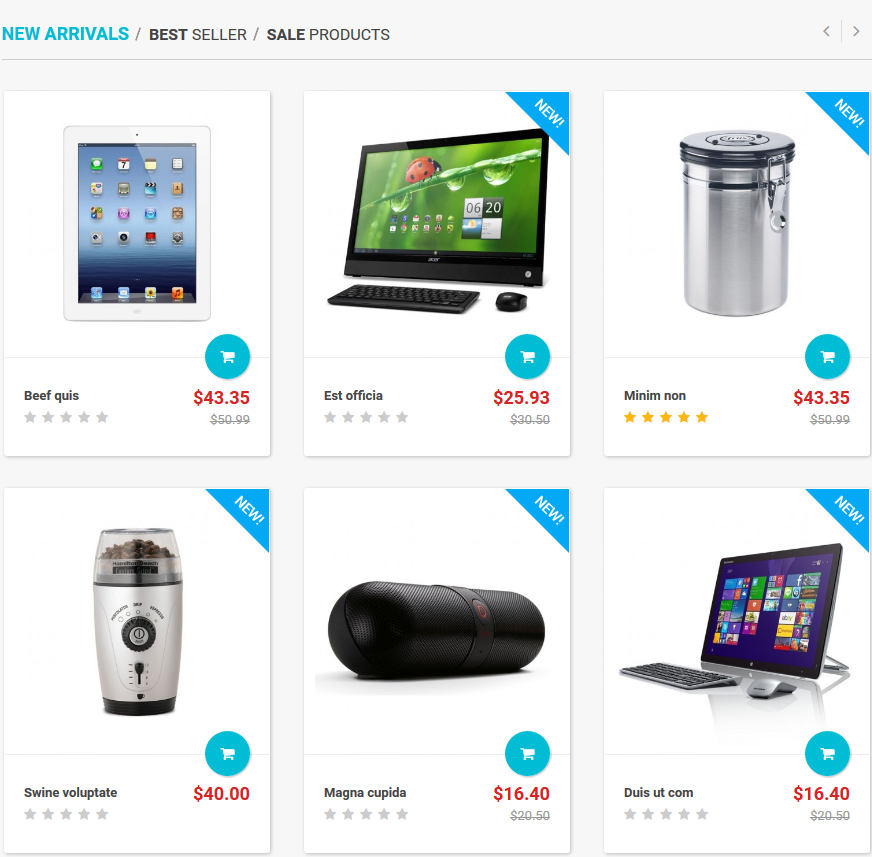The height and width of the screenshot is (857, 872).
Task: Add Est officia to cart
Action: click(527, 356)
